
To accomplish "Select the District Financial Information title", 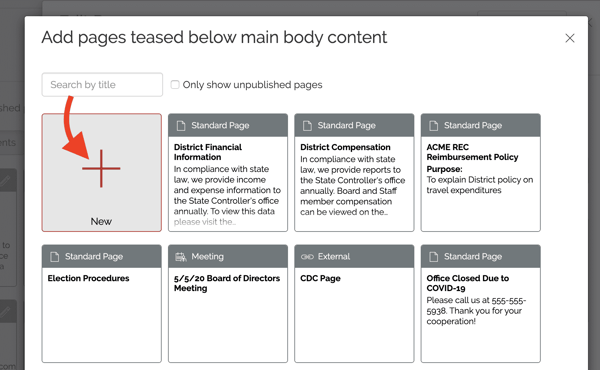I will [x=208, y=152].
